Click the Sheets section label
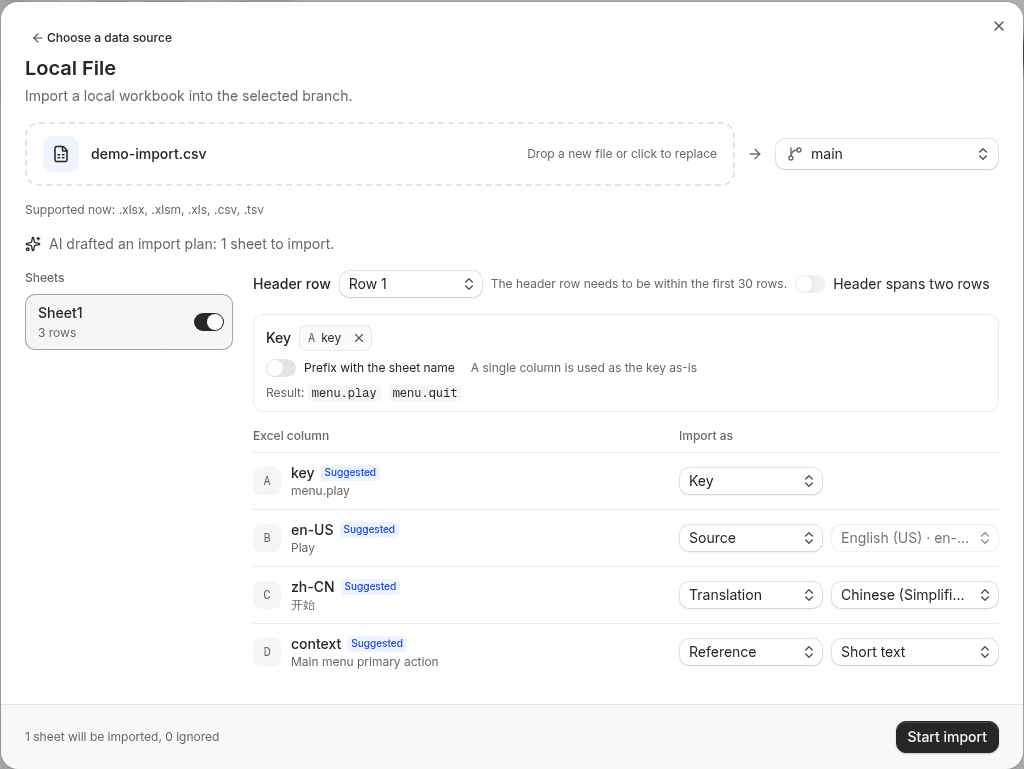Screen dimensions: 1024x769 coord(44,277)
